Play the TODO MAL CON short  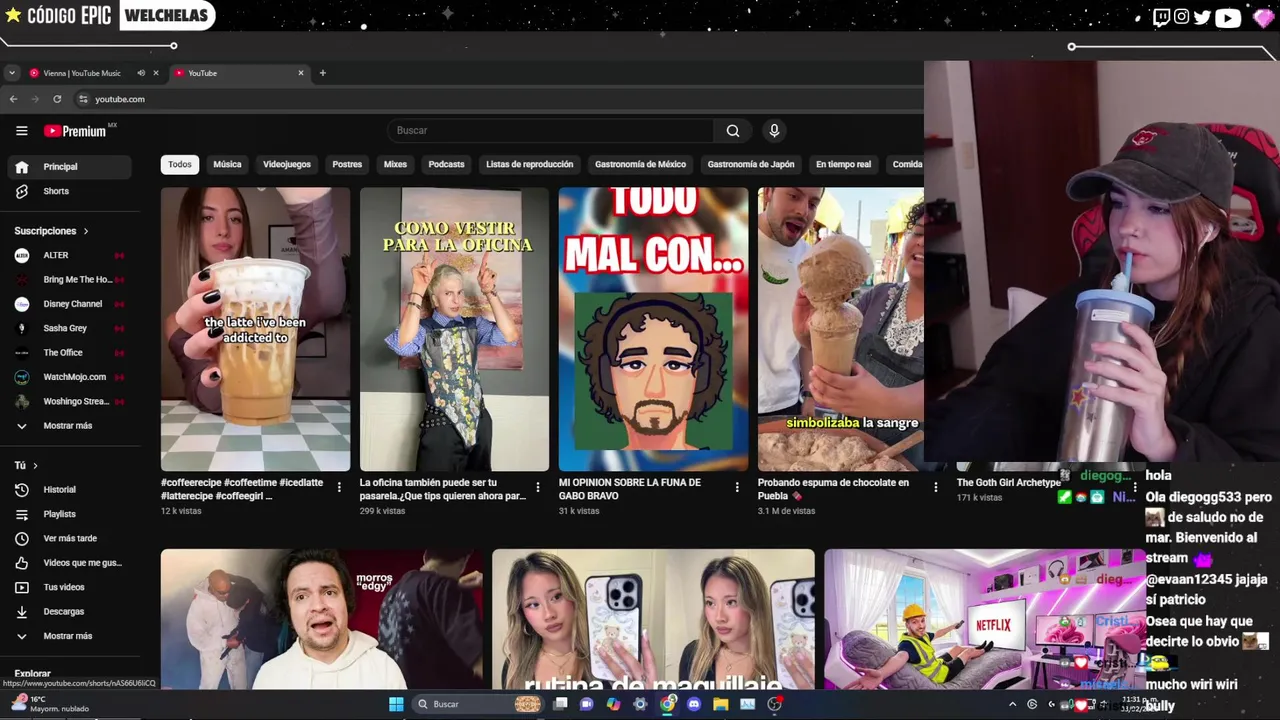tap(653, 329)
